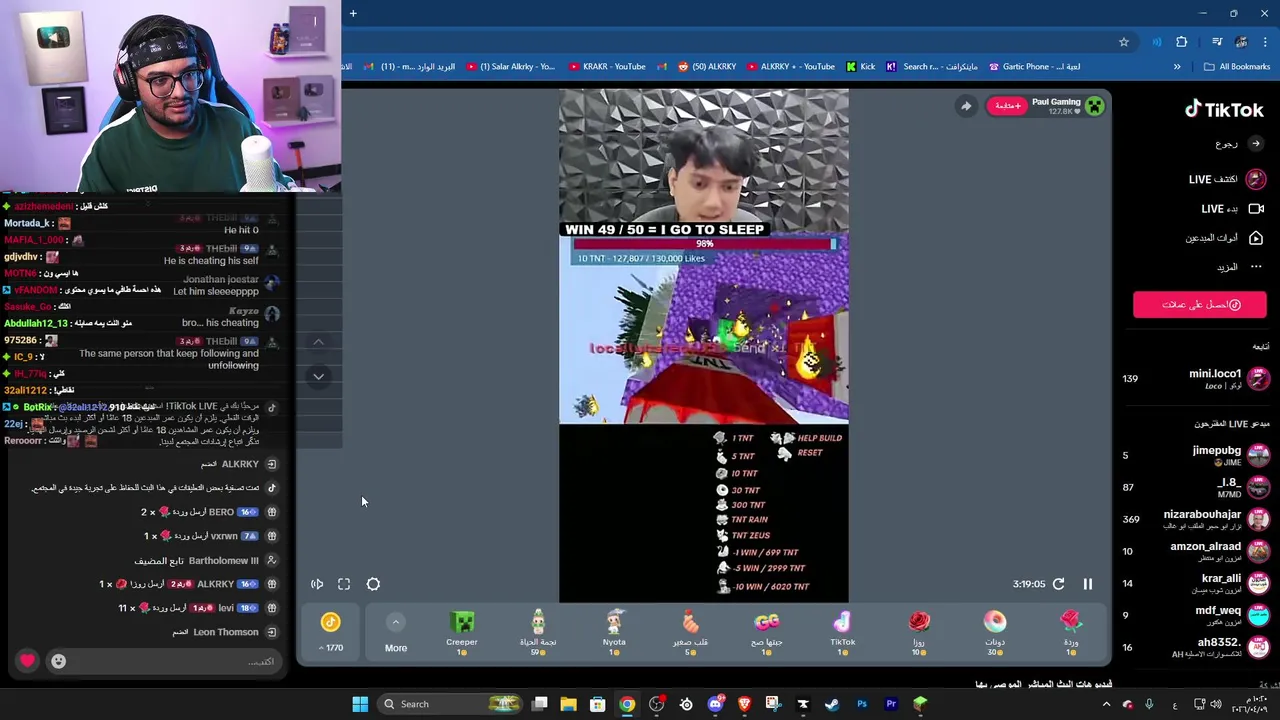Open the Gartic Phone bookmark
Screen dimensions: 1280x720
point(1034,67)
